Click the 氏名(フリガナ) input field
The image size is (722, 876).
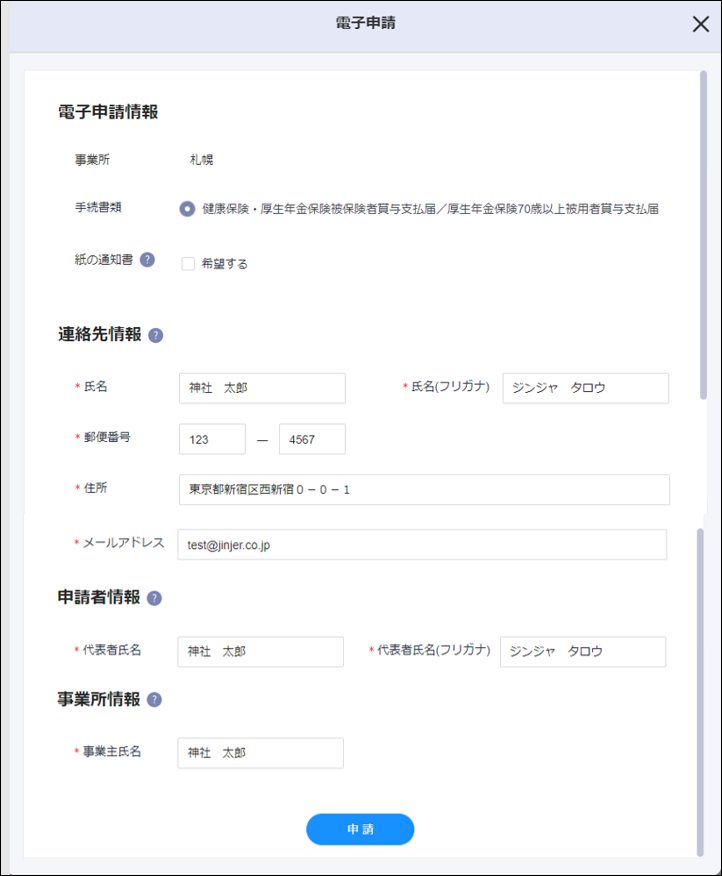click(x=586, y=388)
